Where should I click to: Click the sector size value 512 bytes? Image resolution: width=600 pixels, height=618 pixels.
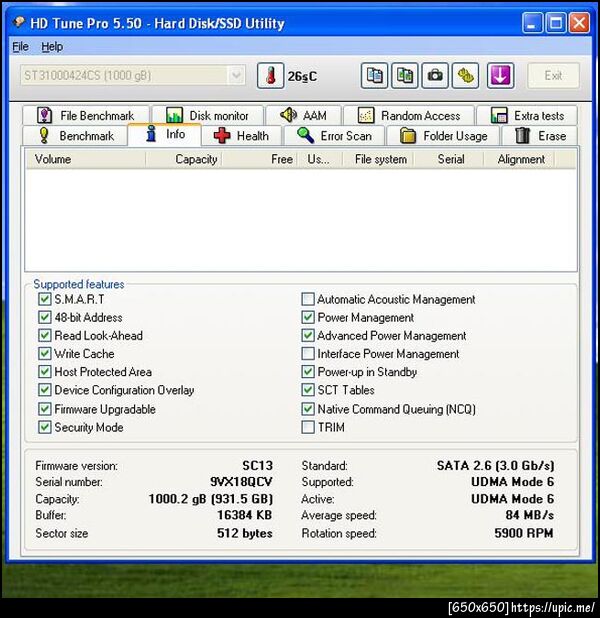click(x=245, y=533)
